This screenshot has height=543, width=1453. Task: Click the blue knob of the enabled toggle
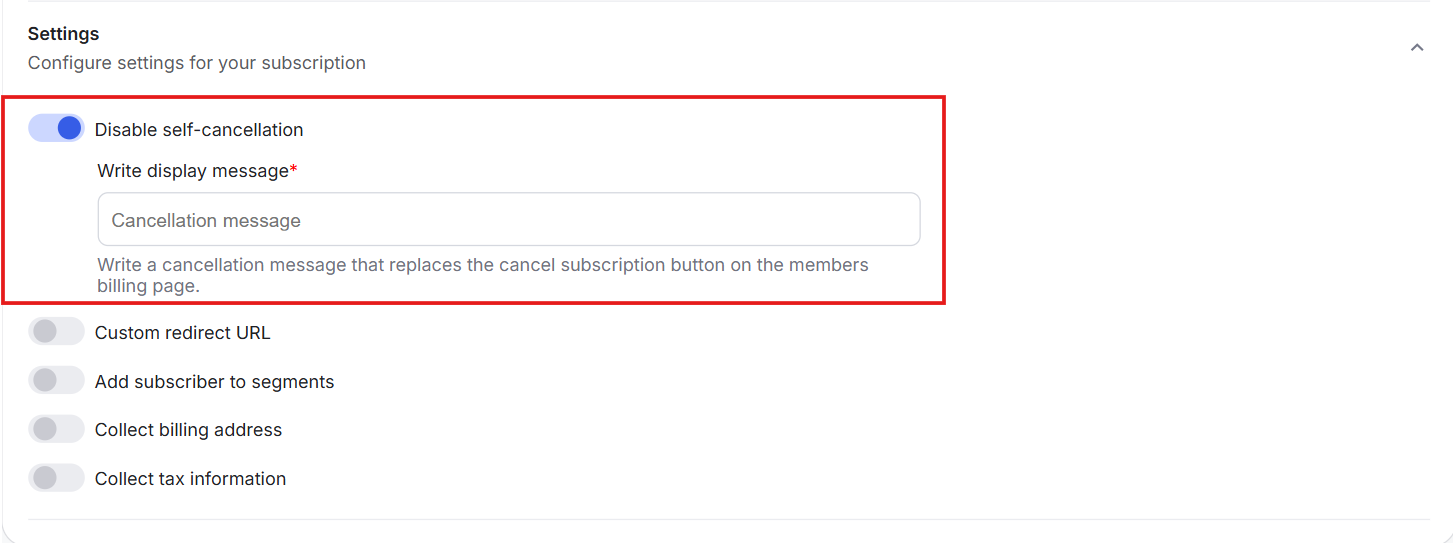[69, 128]
